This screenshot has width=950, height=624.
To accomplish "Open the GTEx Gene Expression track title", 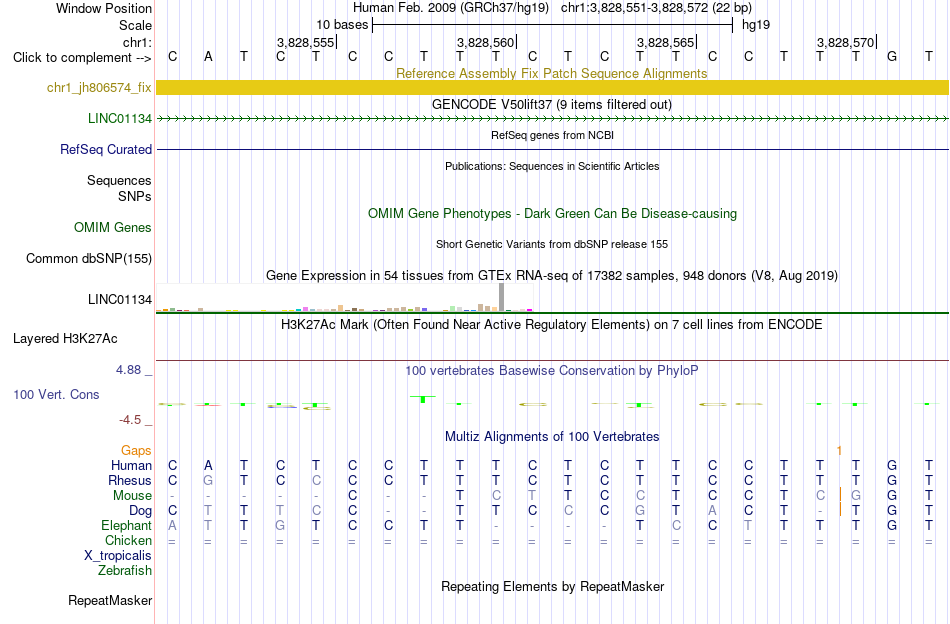I will point(552,276).
